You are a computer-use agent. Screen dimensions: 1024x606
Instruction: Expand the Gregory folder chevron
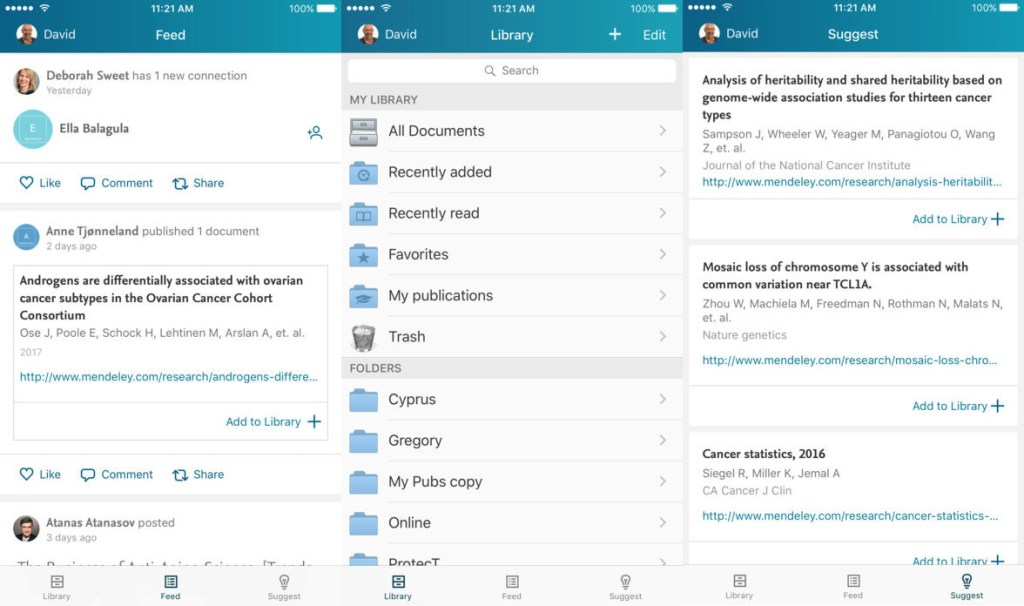coord(662,440)
